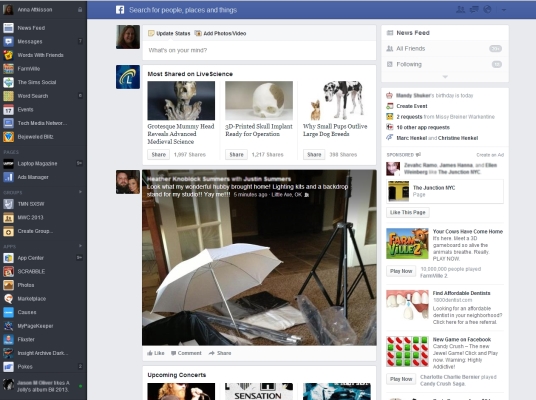Click the News Feed sidebar icon
Image resolution: width=536 pixels, height=400 pixels.
pyautogui.click(x=8, y=28)
